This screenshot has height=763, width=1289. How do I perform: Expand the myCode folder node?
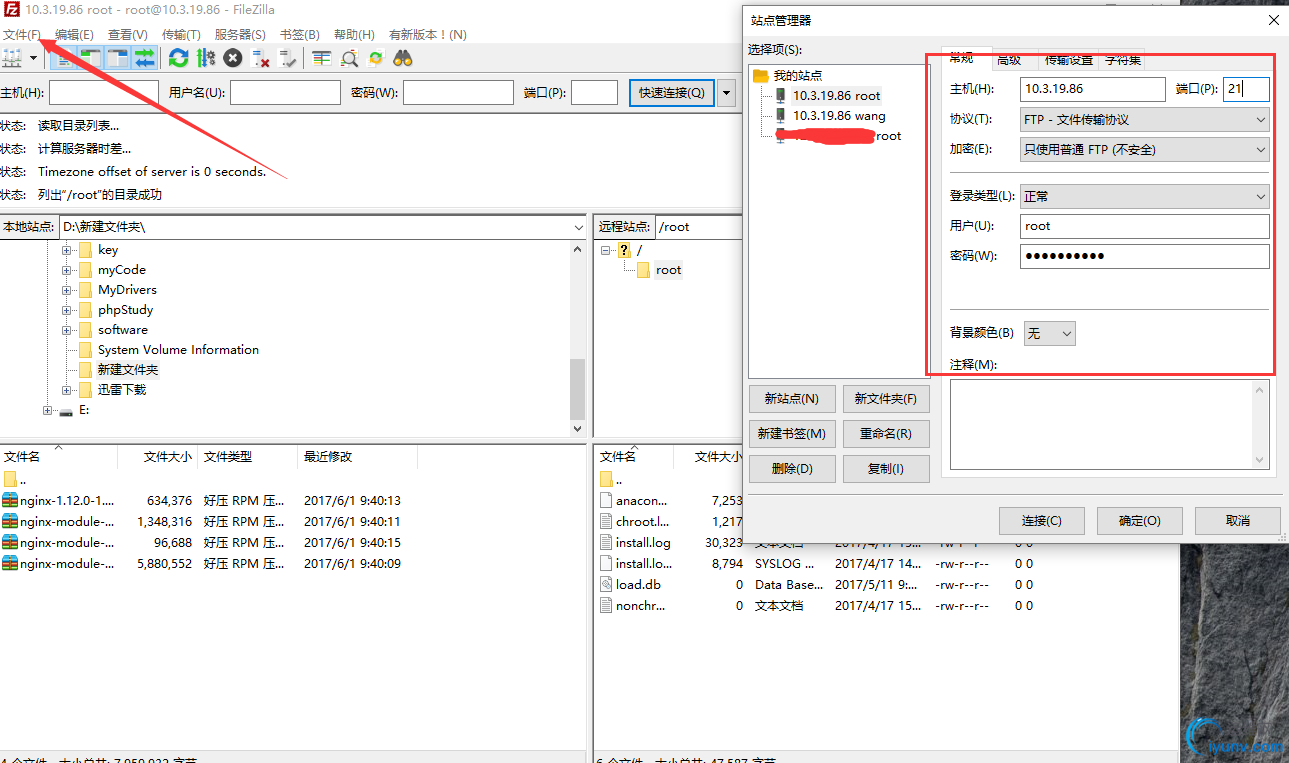pos(67,270)
